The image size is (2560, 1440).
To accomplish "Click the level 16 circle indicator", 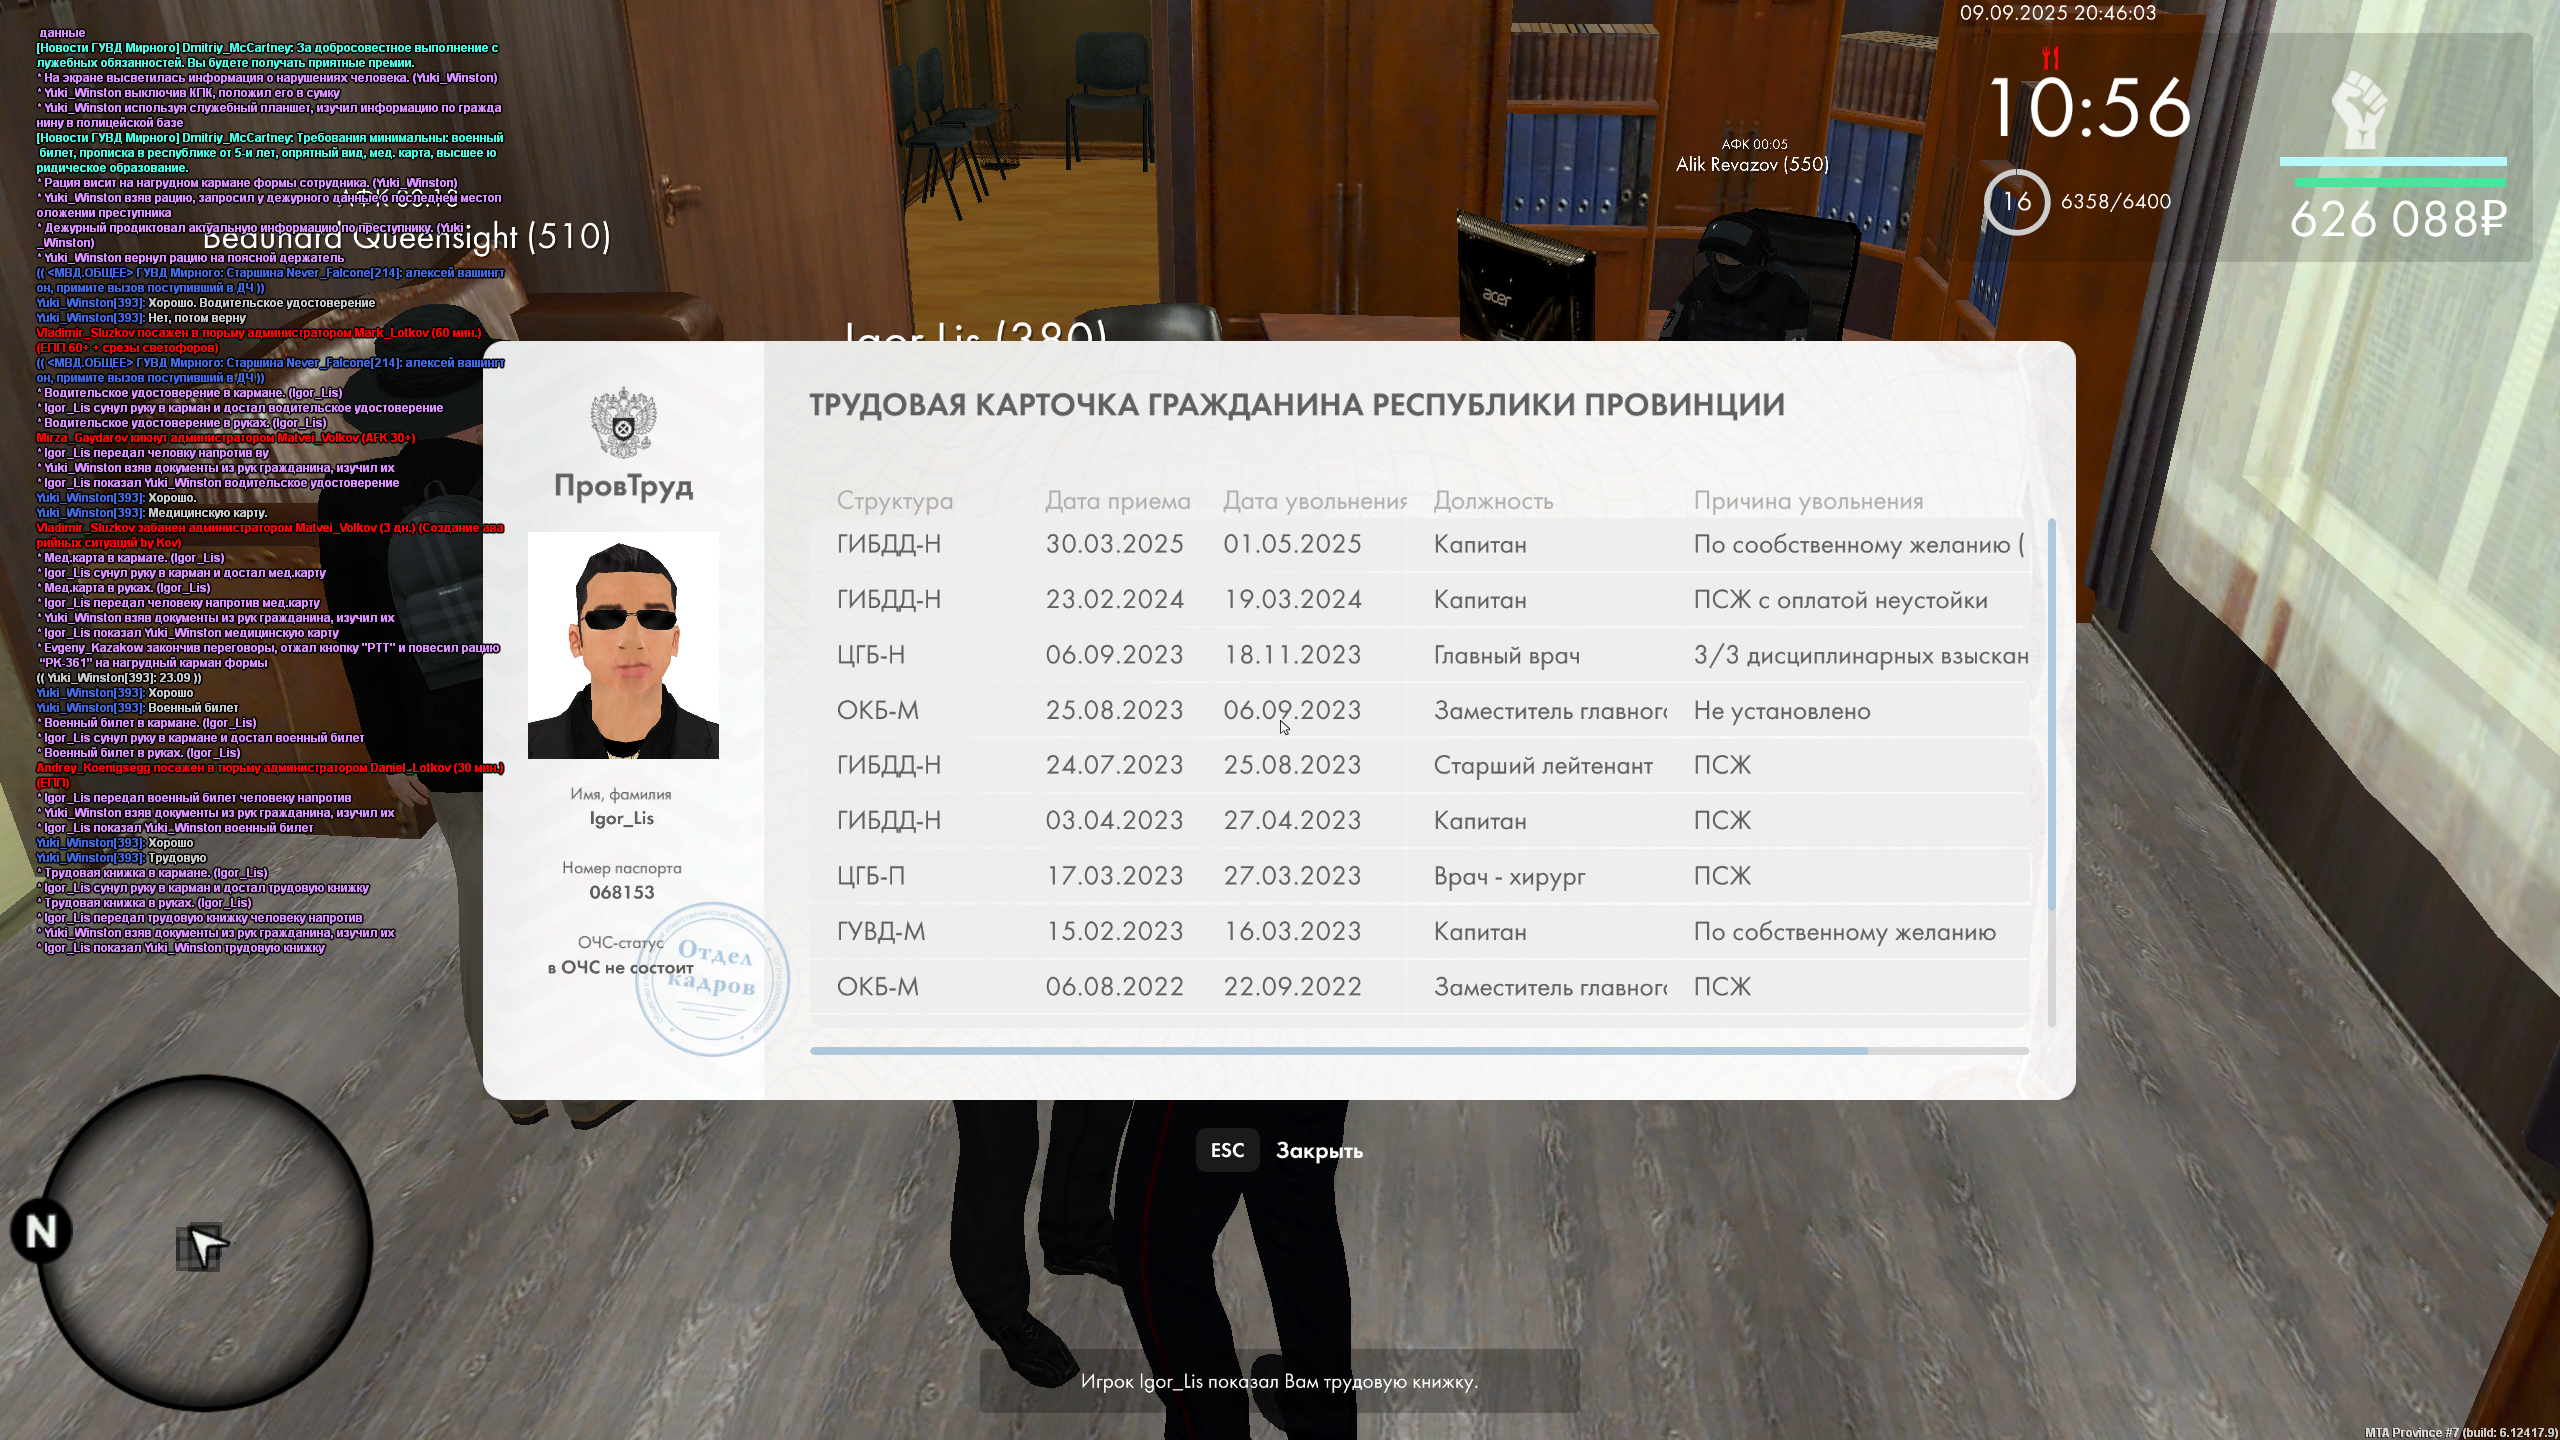I will (x=2016, y=202).
